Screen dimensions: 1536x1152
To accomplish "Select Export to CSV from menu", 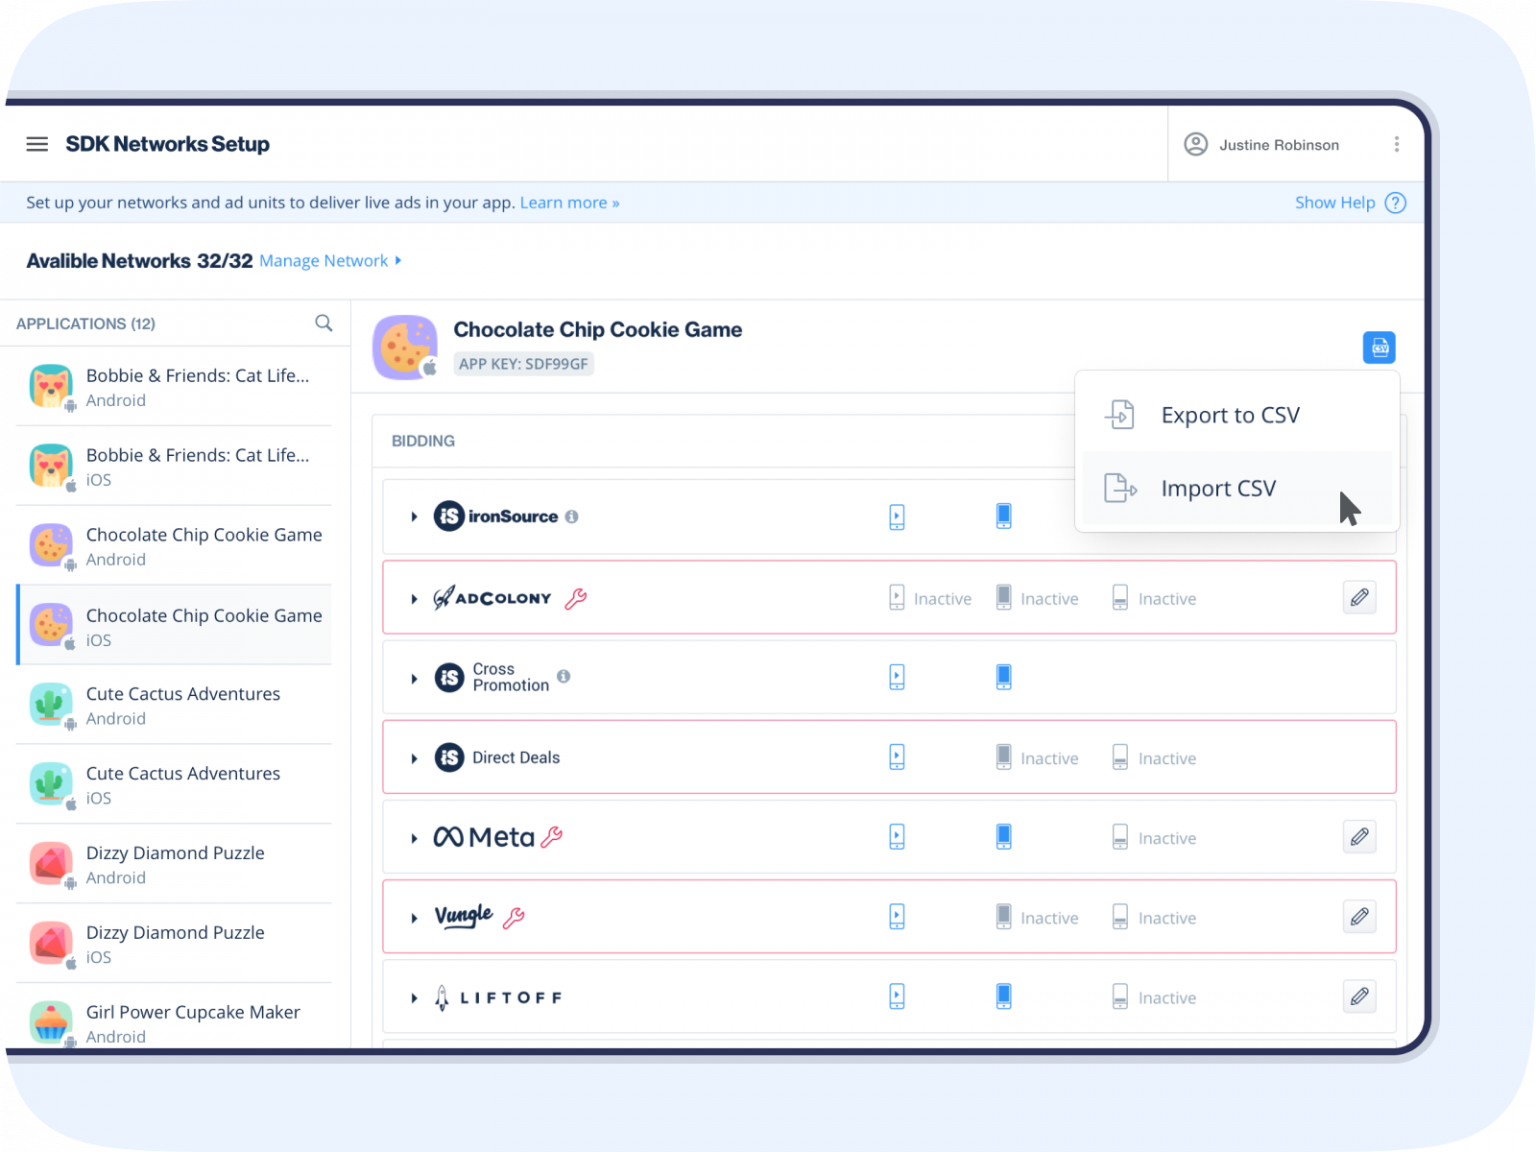I will pyautogui.click(x=1229, y=415).
